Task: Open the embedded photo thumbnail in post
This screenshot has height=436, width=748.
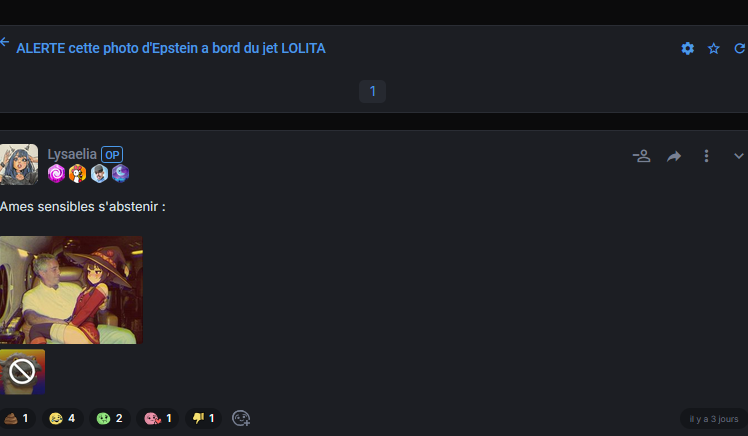Action: coord(71,290)
